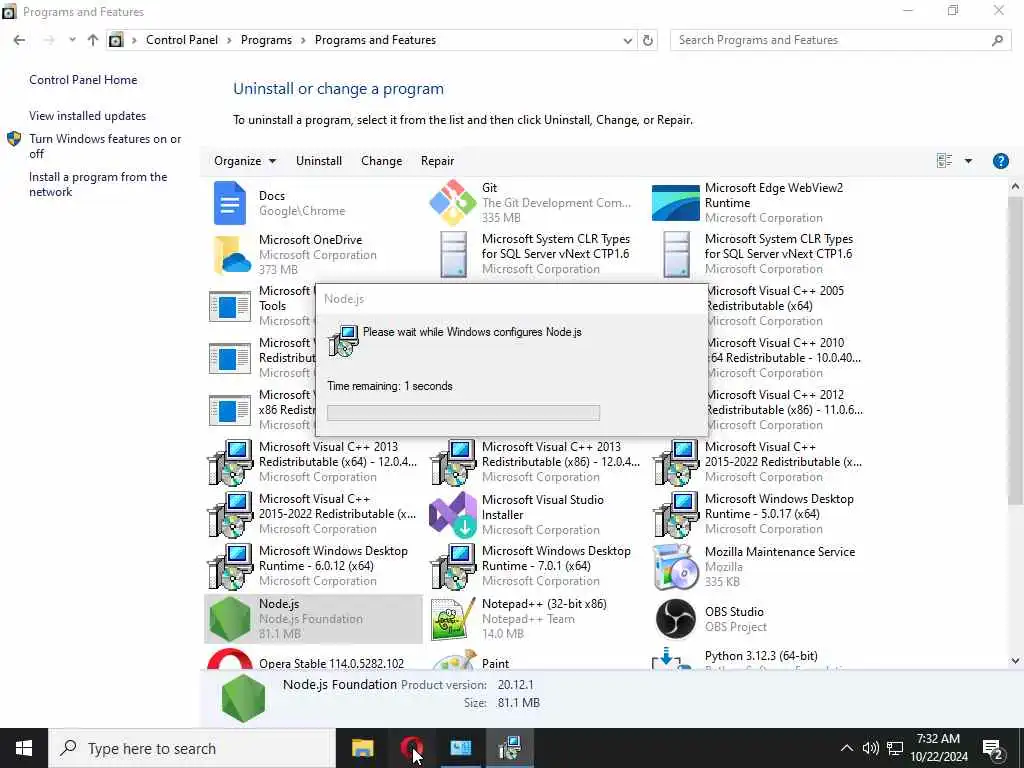This screenshot has width=1024, height=768.
Task: Open the Windows Start menu
Action: [x=24, y=748]
